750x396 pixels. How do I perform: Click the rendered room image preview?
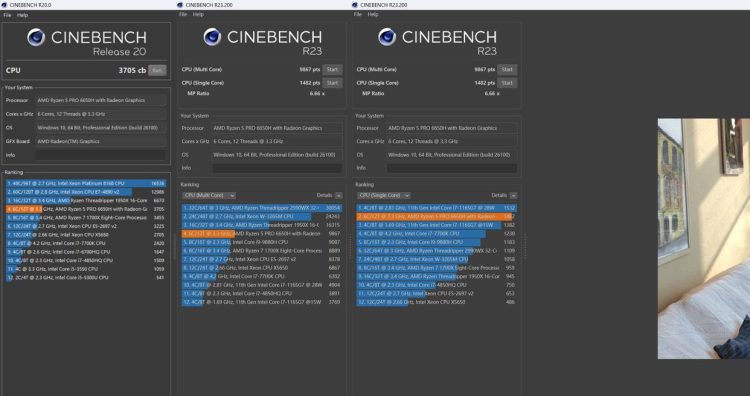[704, 238]
